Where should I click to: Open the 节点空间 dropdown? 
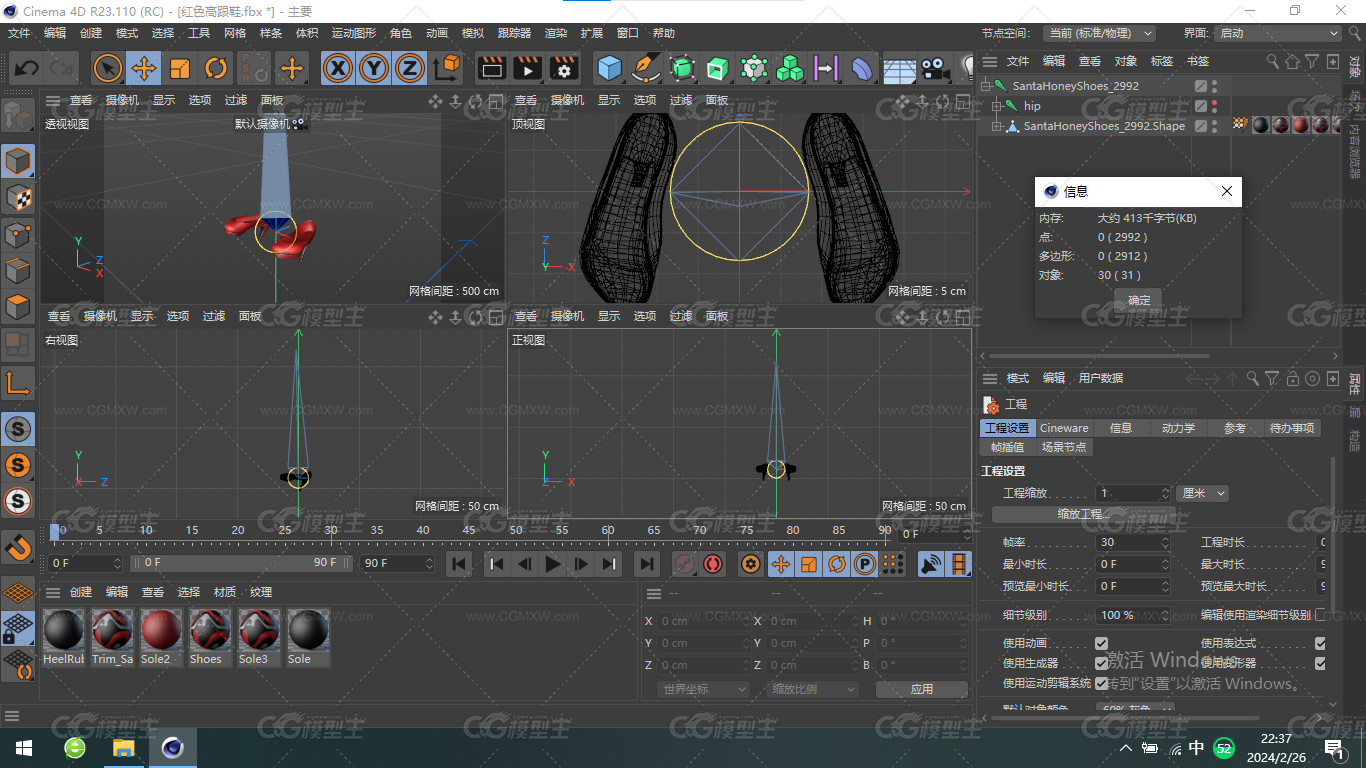1099,33
